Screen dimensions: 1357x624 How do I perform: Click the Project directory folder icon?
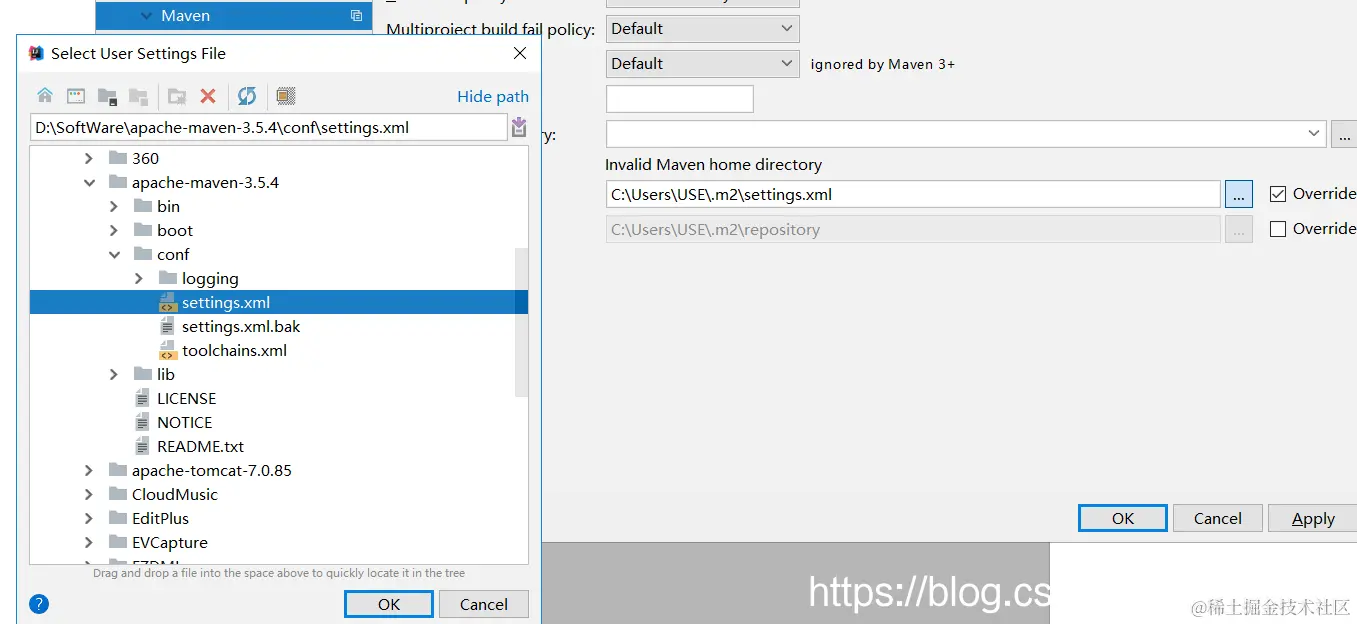tap(107, 96)
